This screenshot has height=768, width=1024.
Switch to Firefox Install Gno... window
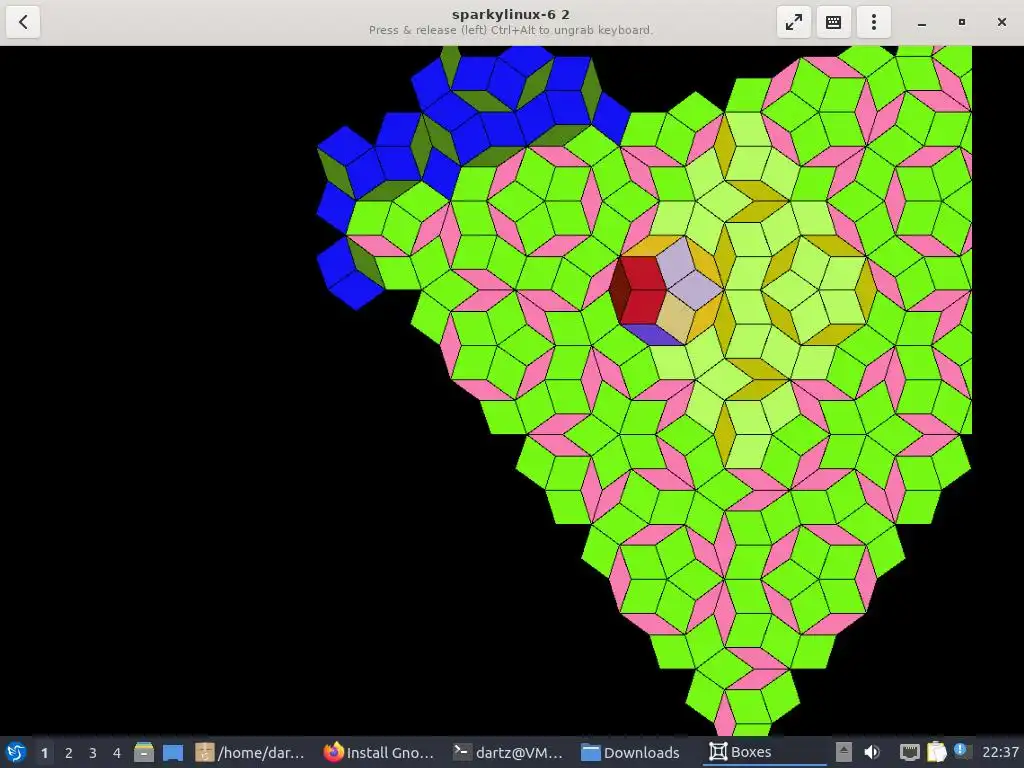point(379,752)
